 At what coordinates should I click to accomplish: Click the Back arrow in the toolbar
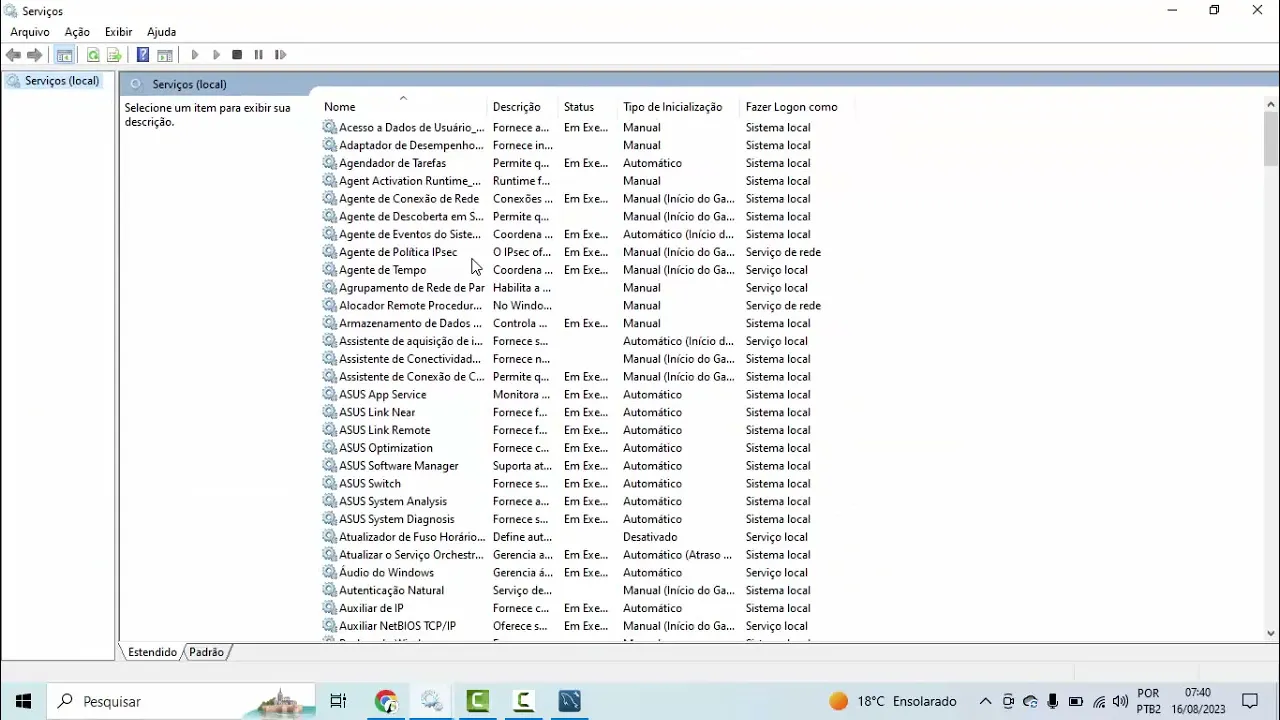pyautogui.click(x=13, y=55)
